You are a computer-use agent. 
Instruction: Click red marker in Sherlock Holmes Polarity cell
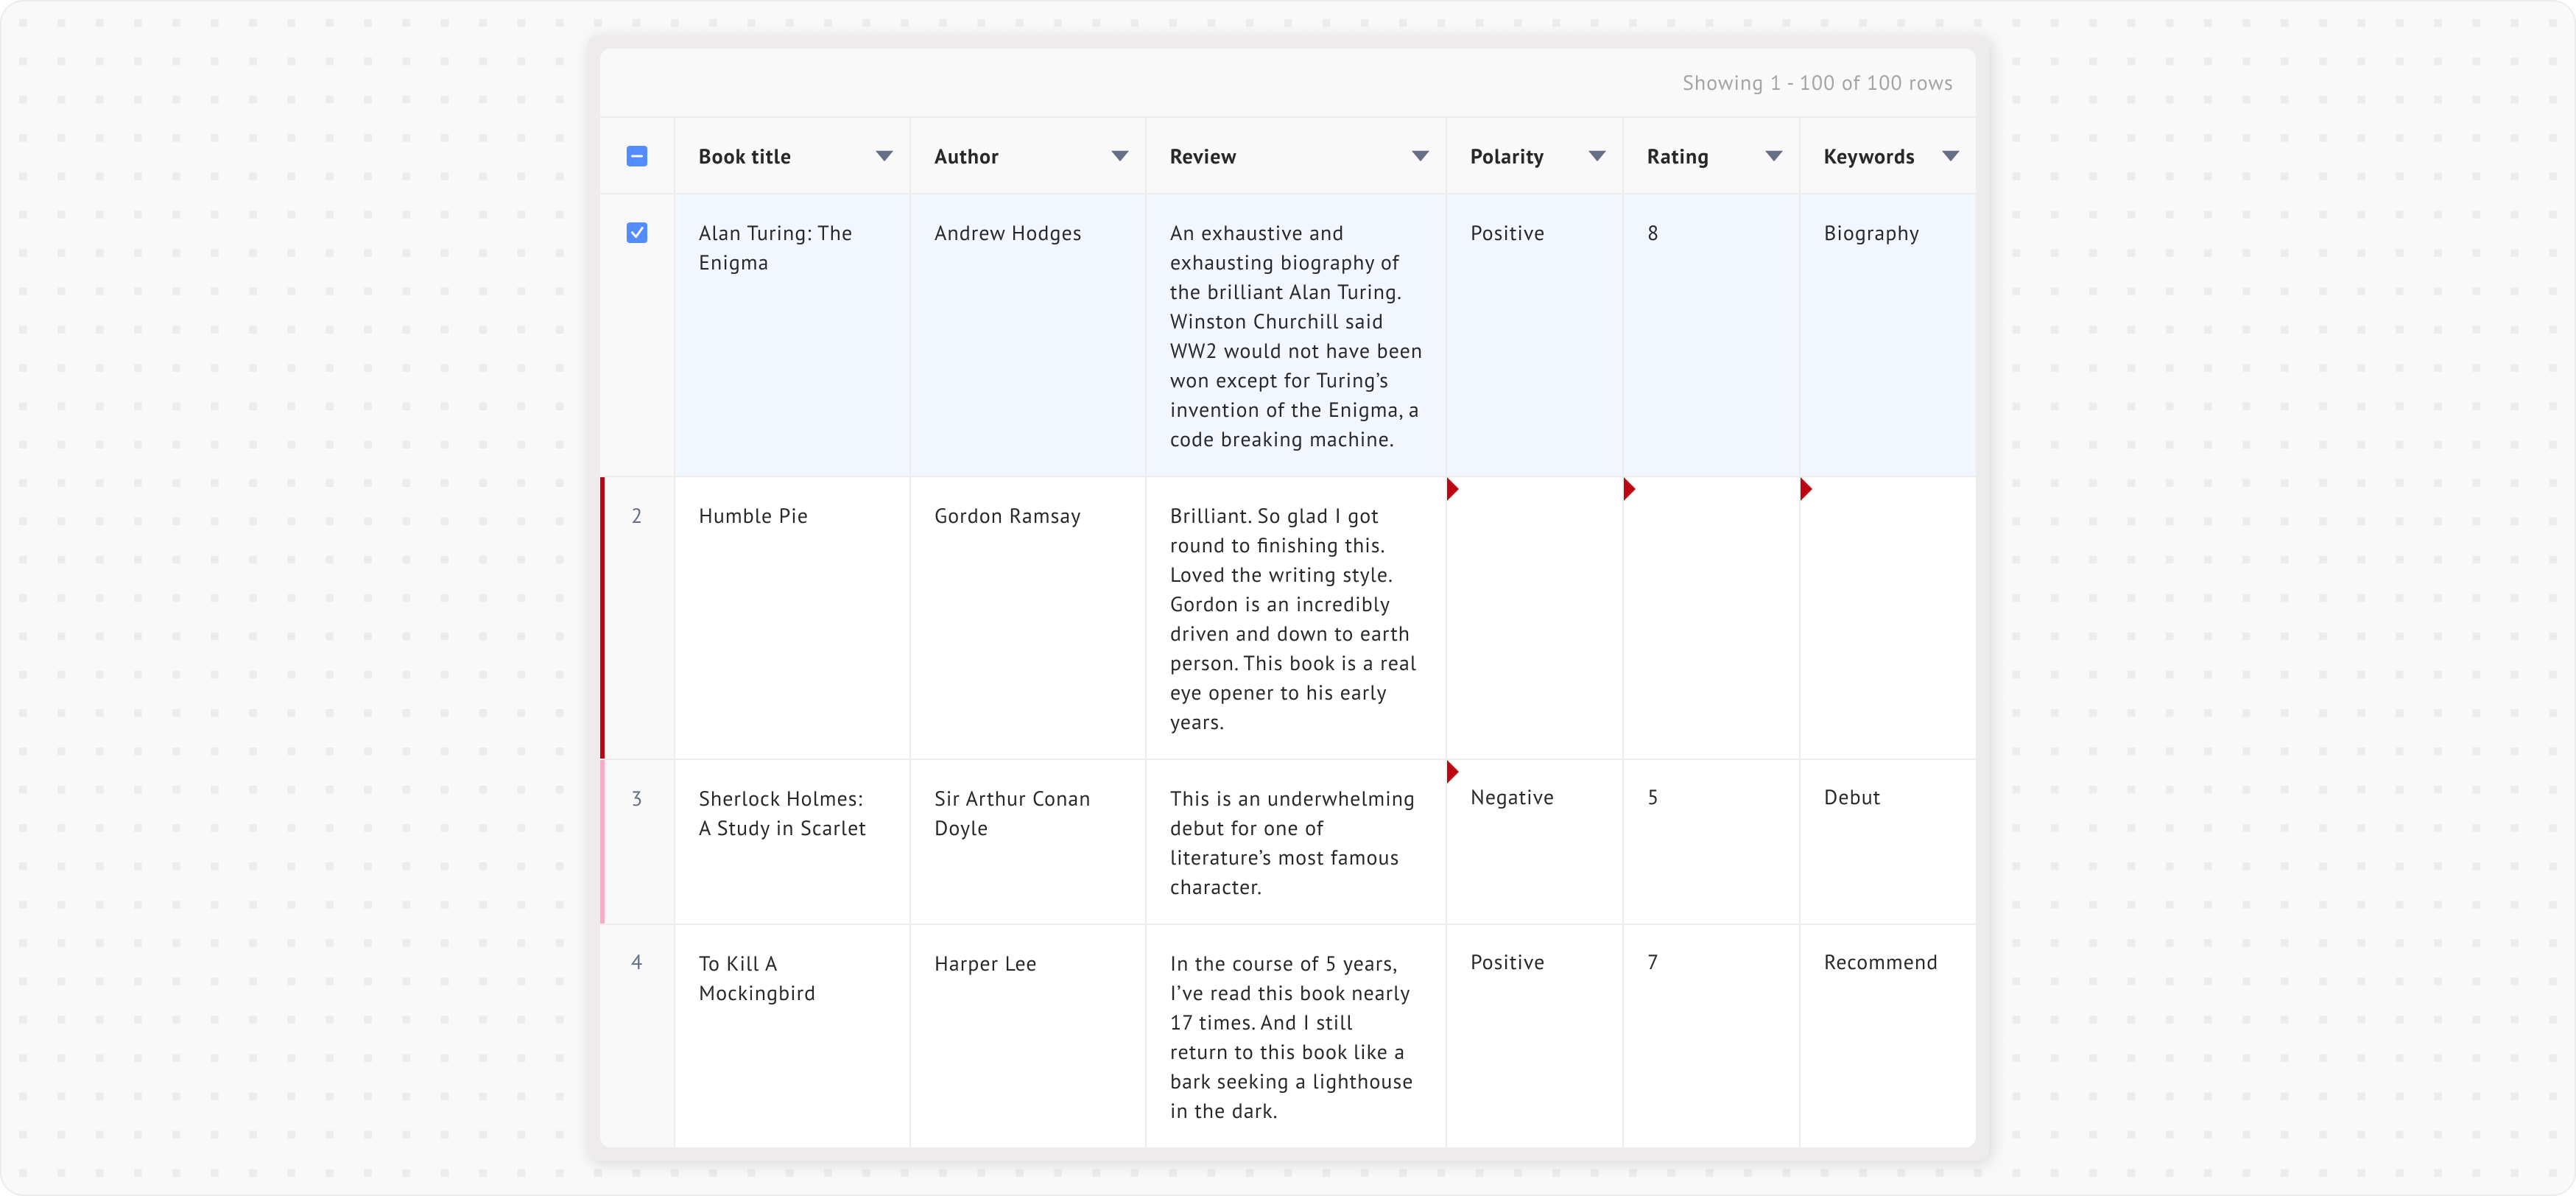(x=1452, y=772)
